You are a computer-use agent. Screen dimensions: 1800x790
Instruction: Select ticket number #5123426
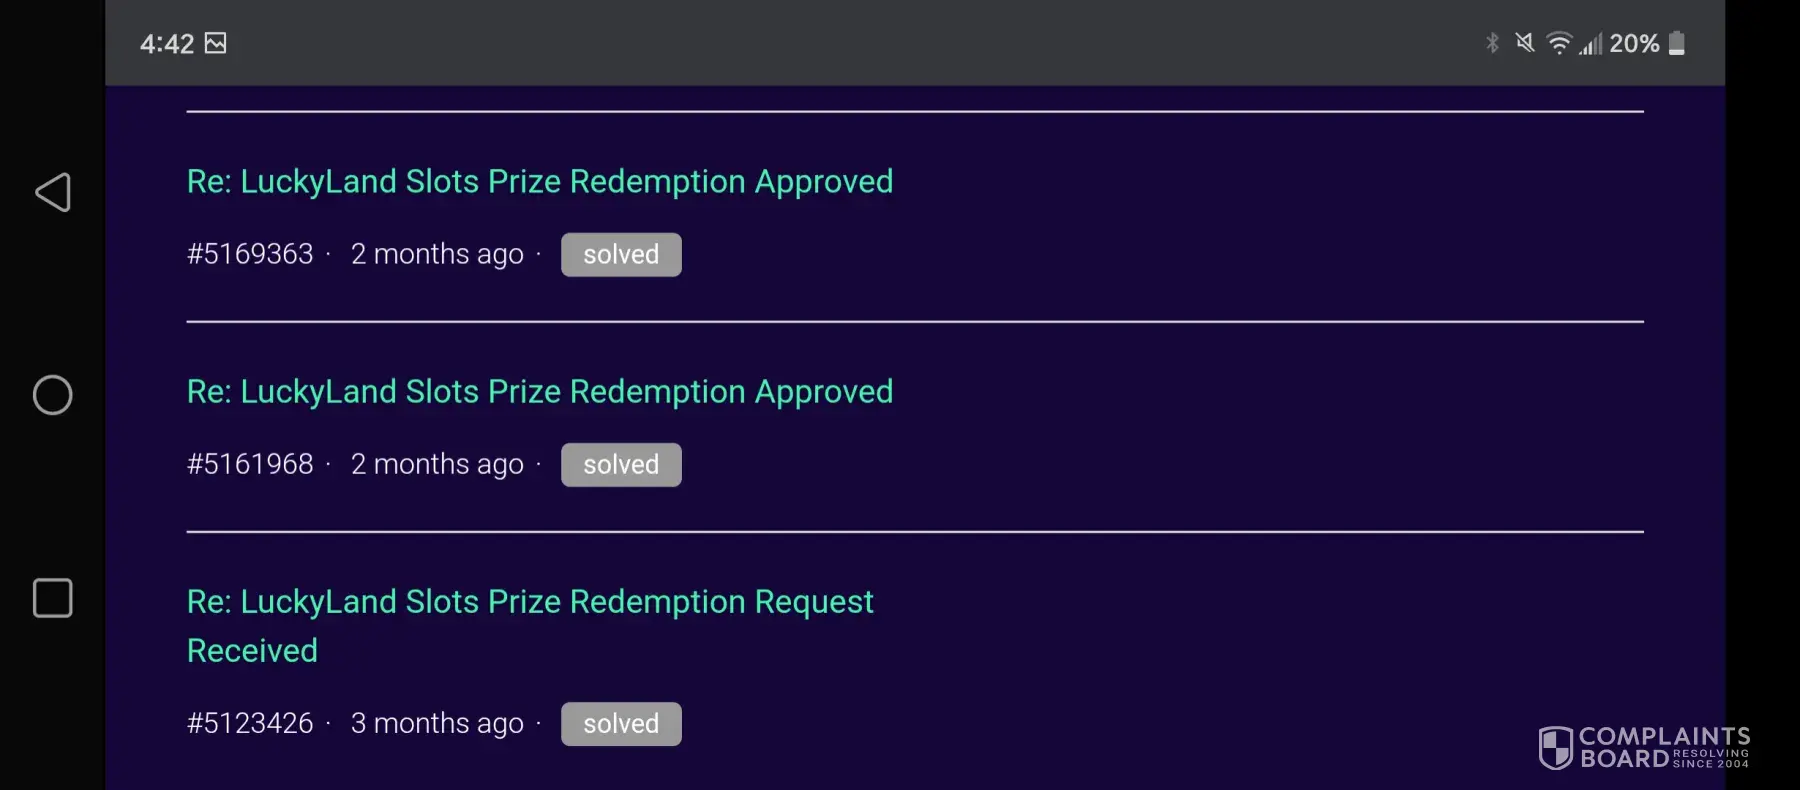[x=250, y=724]
